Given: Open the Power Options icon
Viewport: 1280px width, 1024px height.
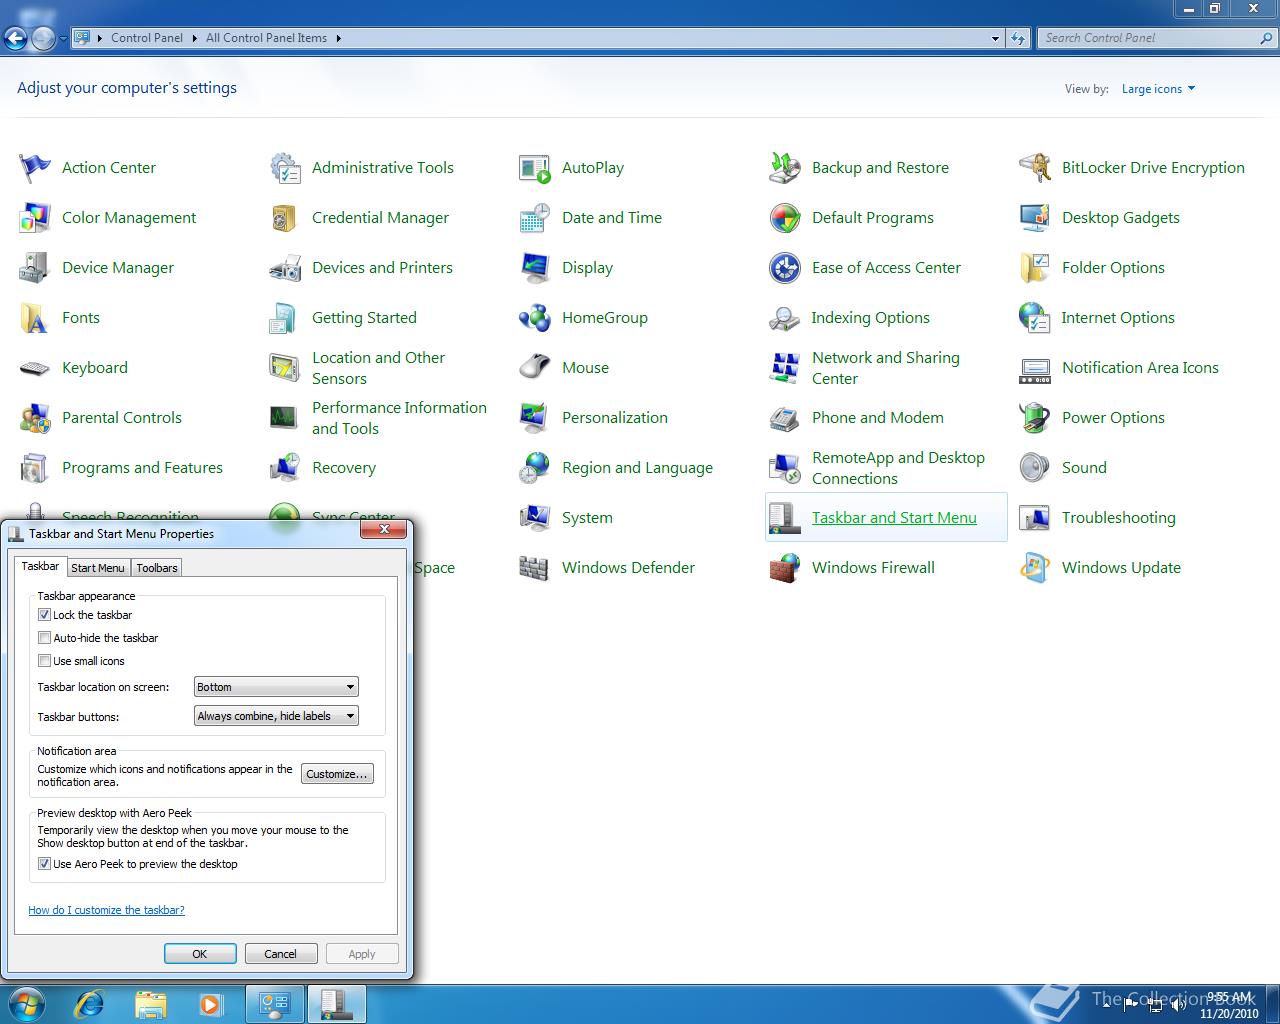Looking at the screenshot, I should pyautogui.click(x=1035, y=418).
